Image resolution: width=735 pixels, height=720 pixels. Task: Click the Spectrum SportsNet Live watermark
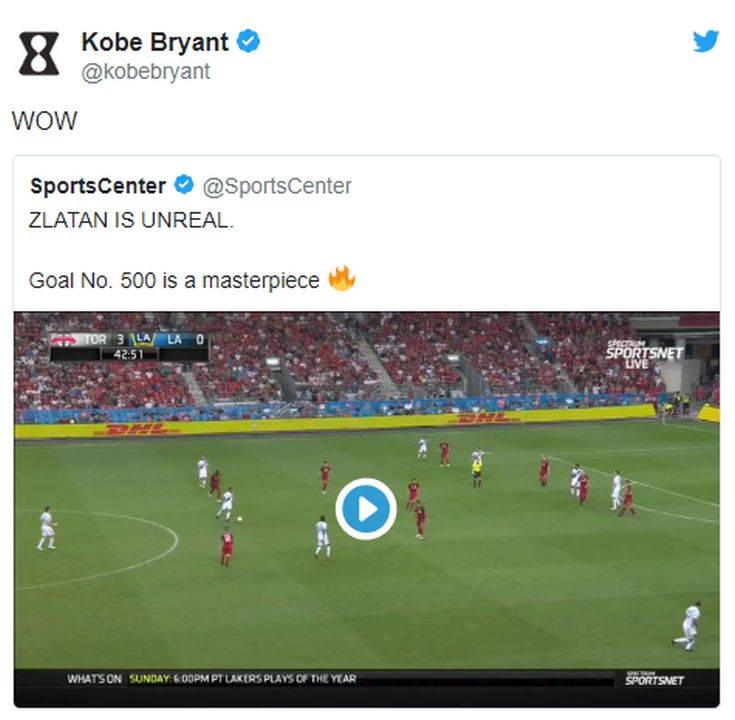click(644, 353)
